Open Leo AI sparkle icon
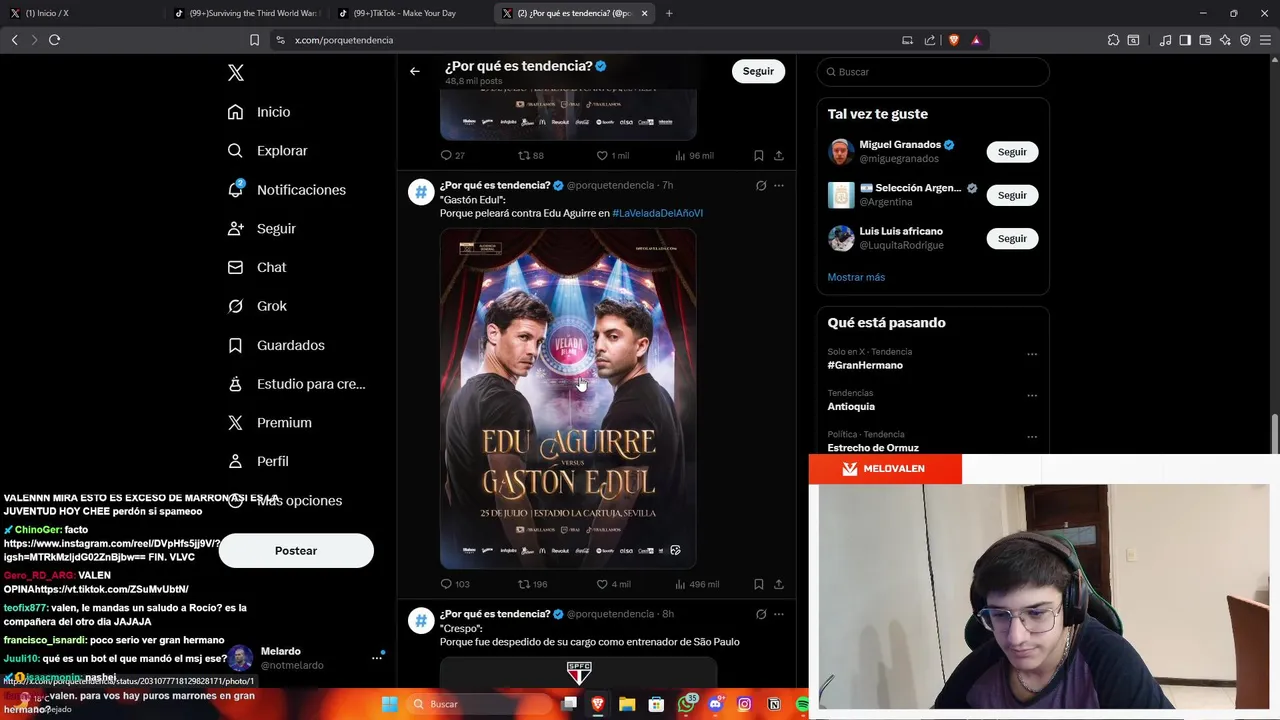This screenshot has width=1280, height=720. point(1225,40)
